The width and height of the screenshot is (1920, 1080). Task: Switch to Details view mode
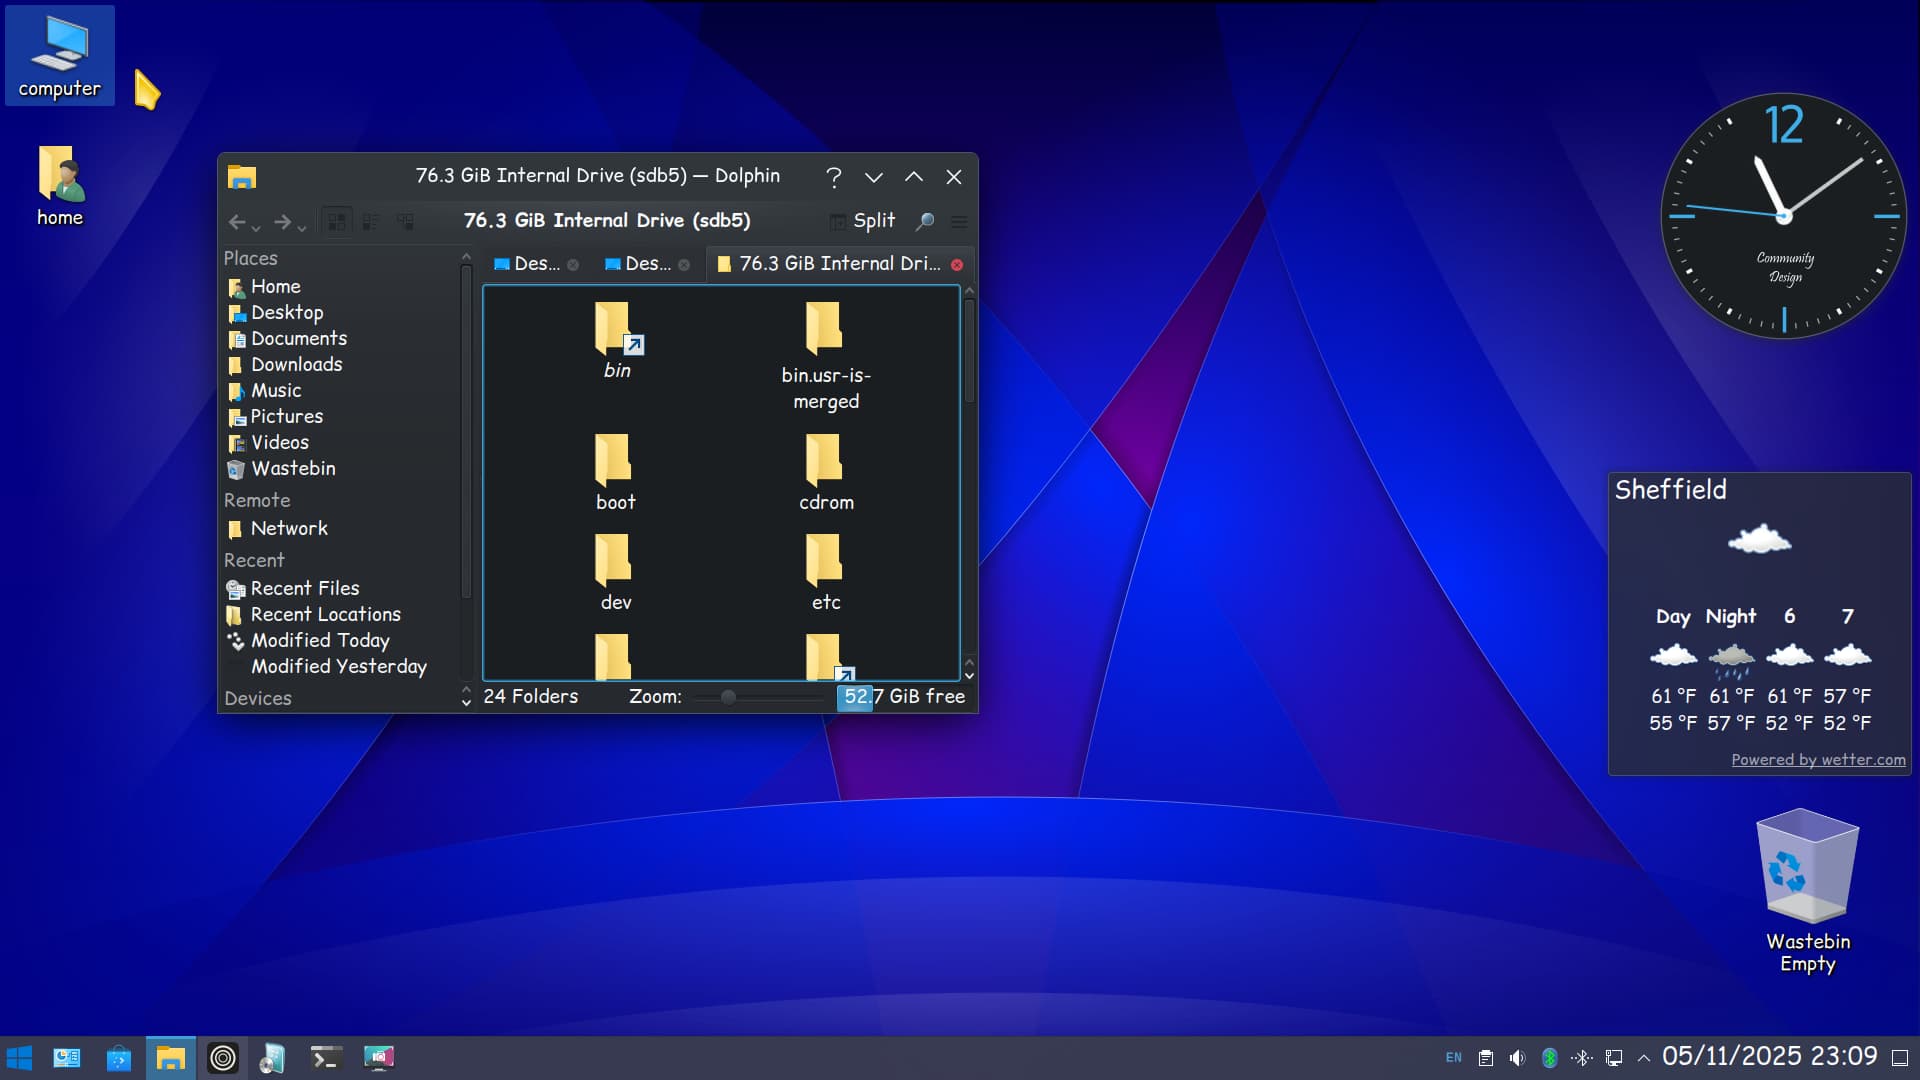(405, 222)
